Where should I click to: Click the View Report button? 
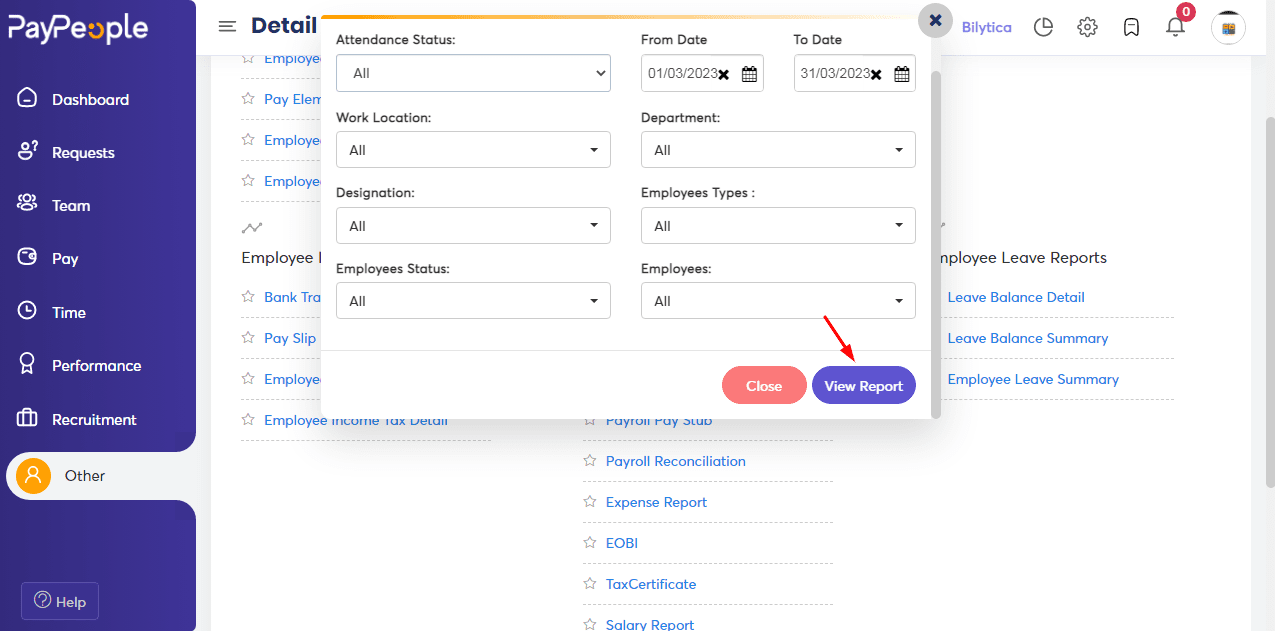pyautogui.click(x=863, y=386)
